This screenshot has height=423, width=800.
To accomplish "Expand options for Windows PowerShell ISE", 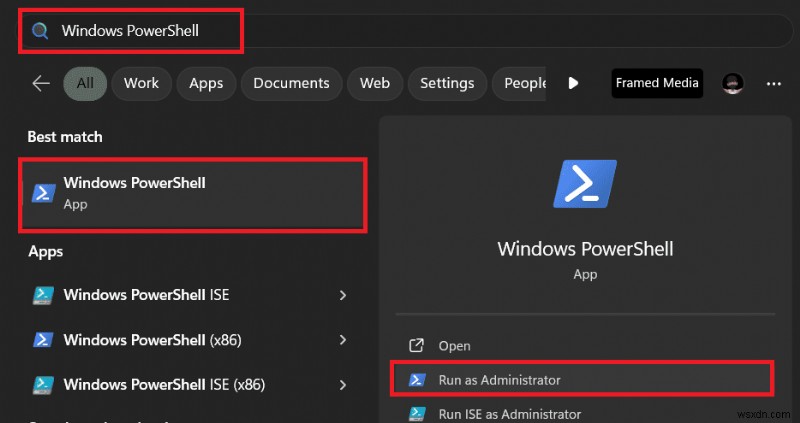I will coord(343,295).
